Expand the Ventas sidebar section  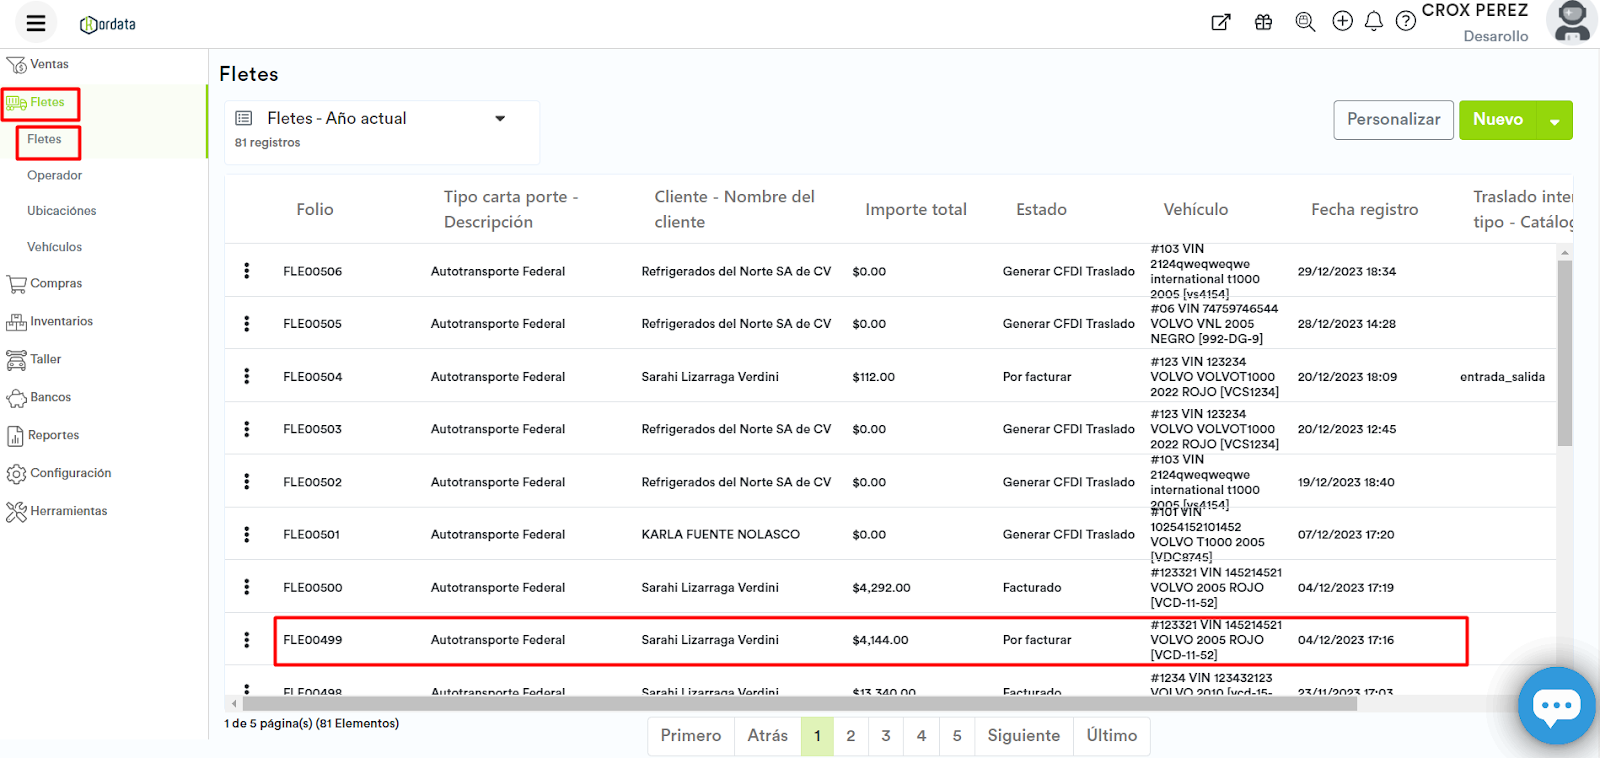[49, 64]
